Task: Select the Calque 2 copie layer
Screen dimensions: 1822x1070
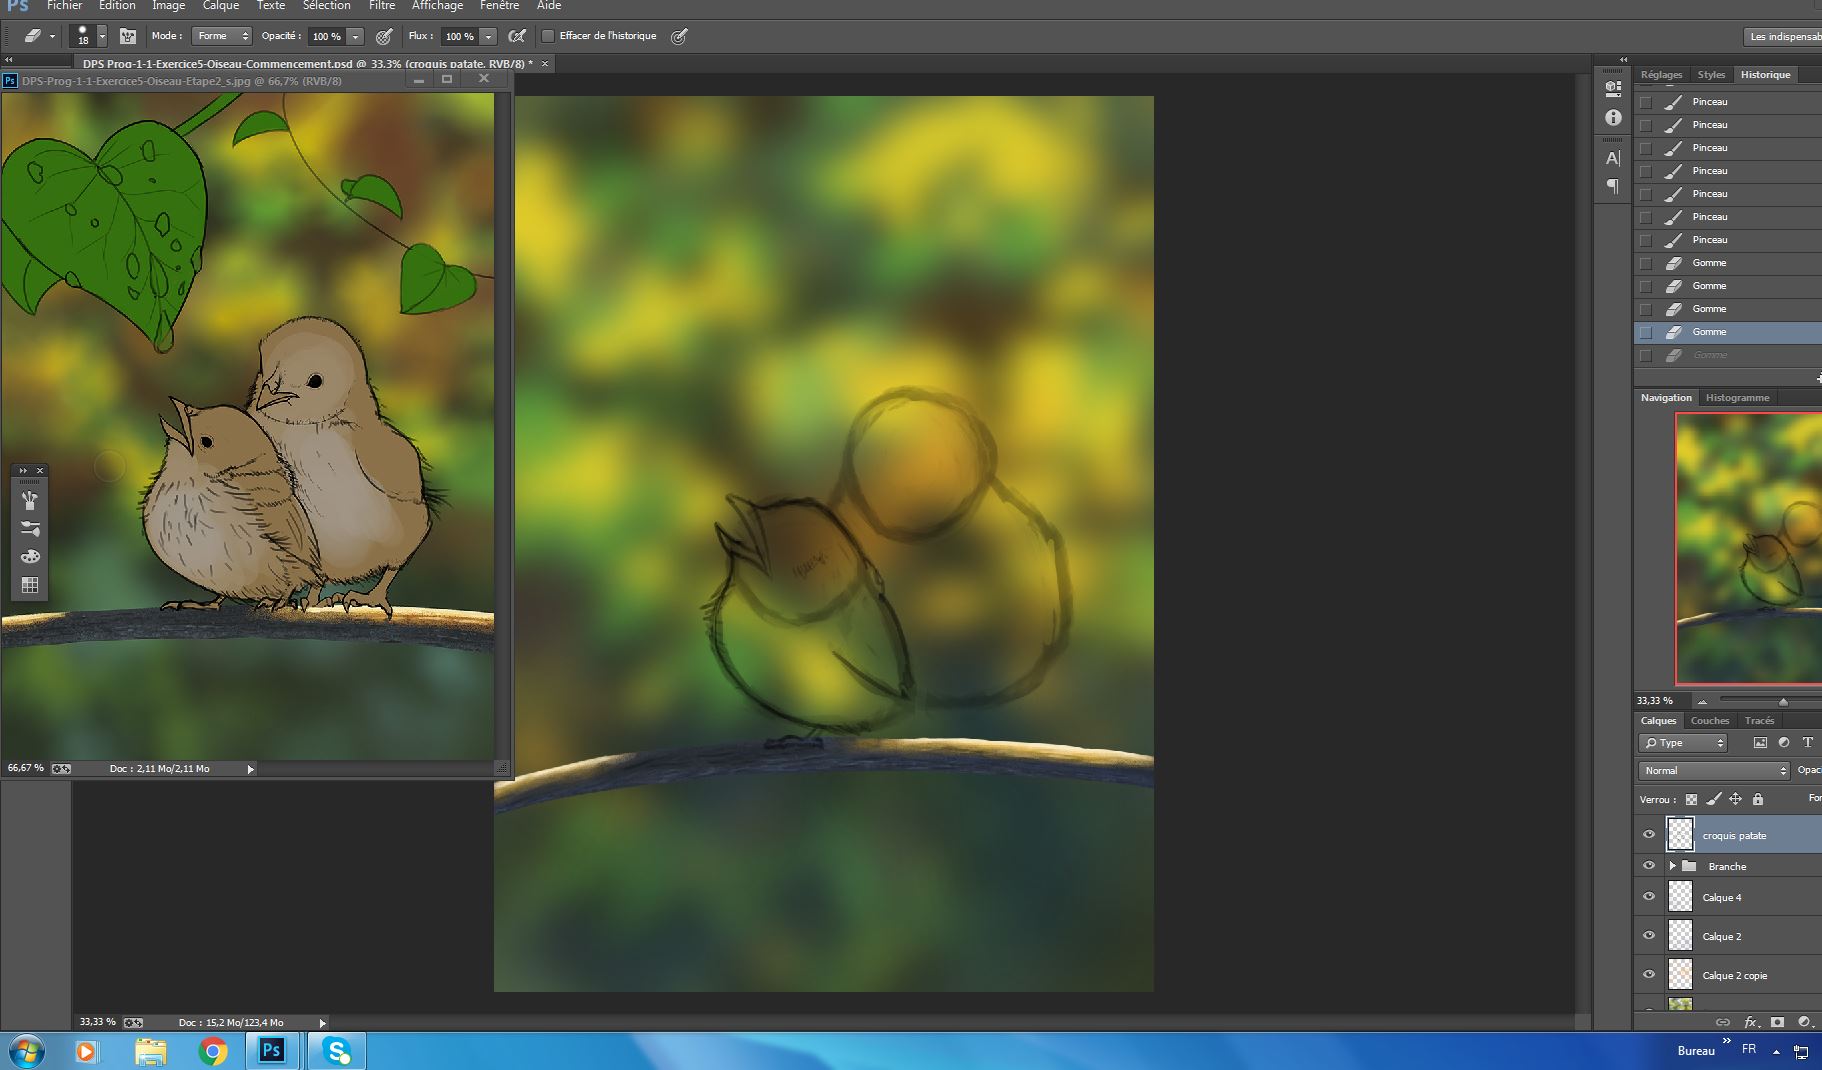Action: (x=1735, y=975)
